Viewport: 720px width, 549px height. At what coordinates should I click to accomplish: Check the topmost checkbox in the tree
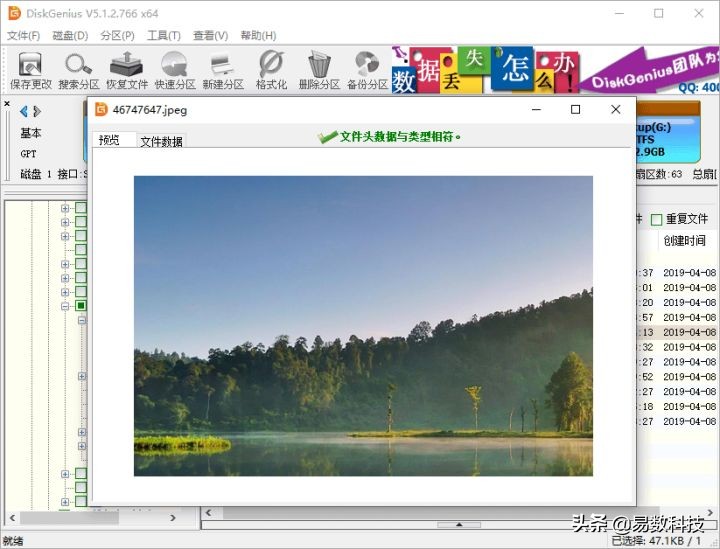[81, 208]
